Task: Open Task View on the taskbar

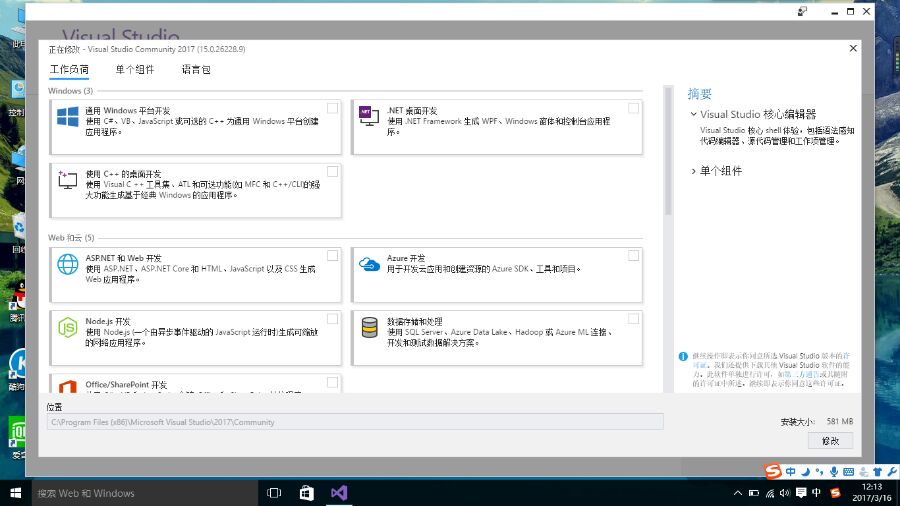Action: (274, 493)
